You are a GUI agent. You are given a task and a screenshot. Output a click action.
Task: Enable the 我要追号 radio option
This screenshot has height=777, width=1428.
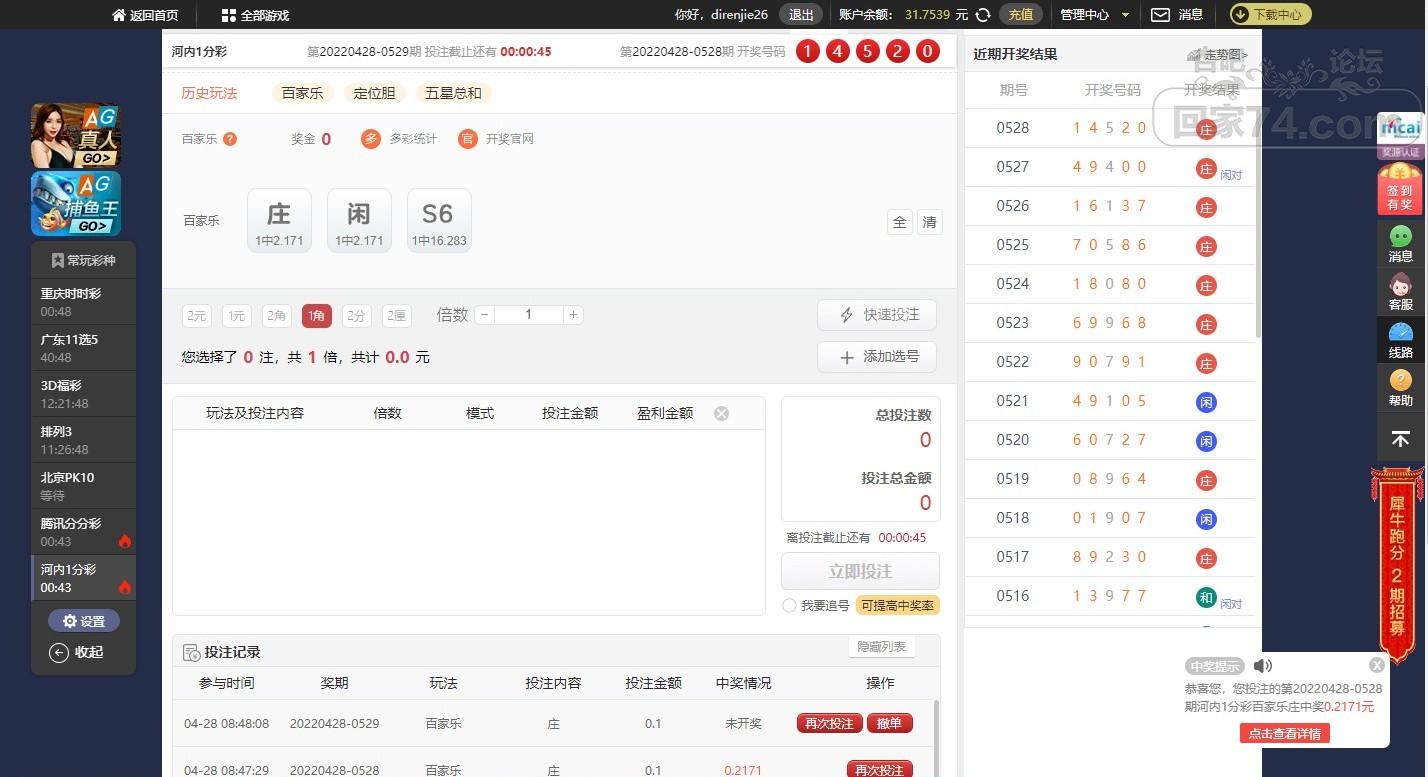pyautogui.click(x=790, y=605)
